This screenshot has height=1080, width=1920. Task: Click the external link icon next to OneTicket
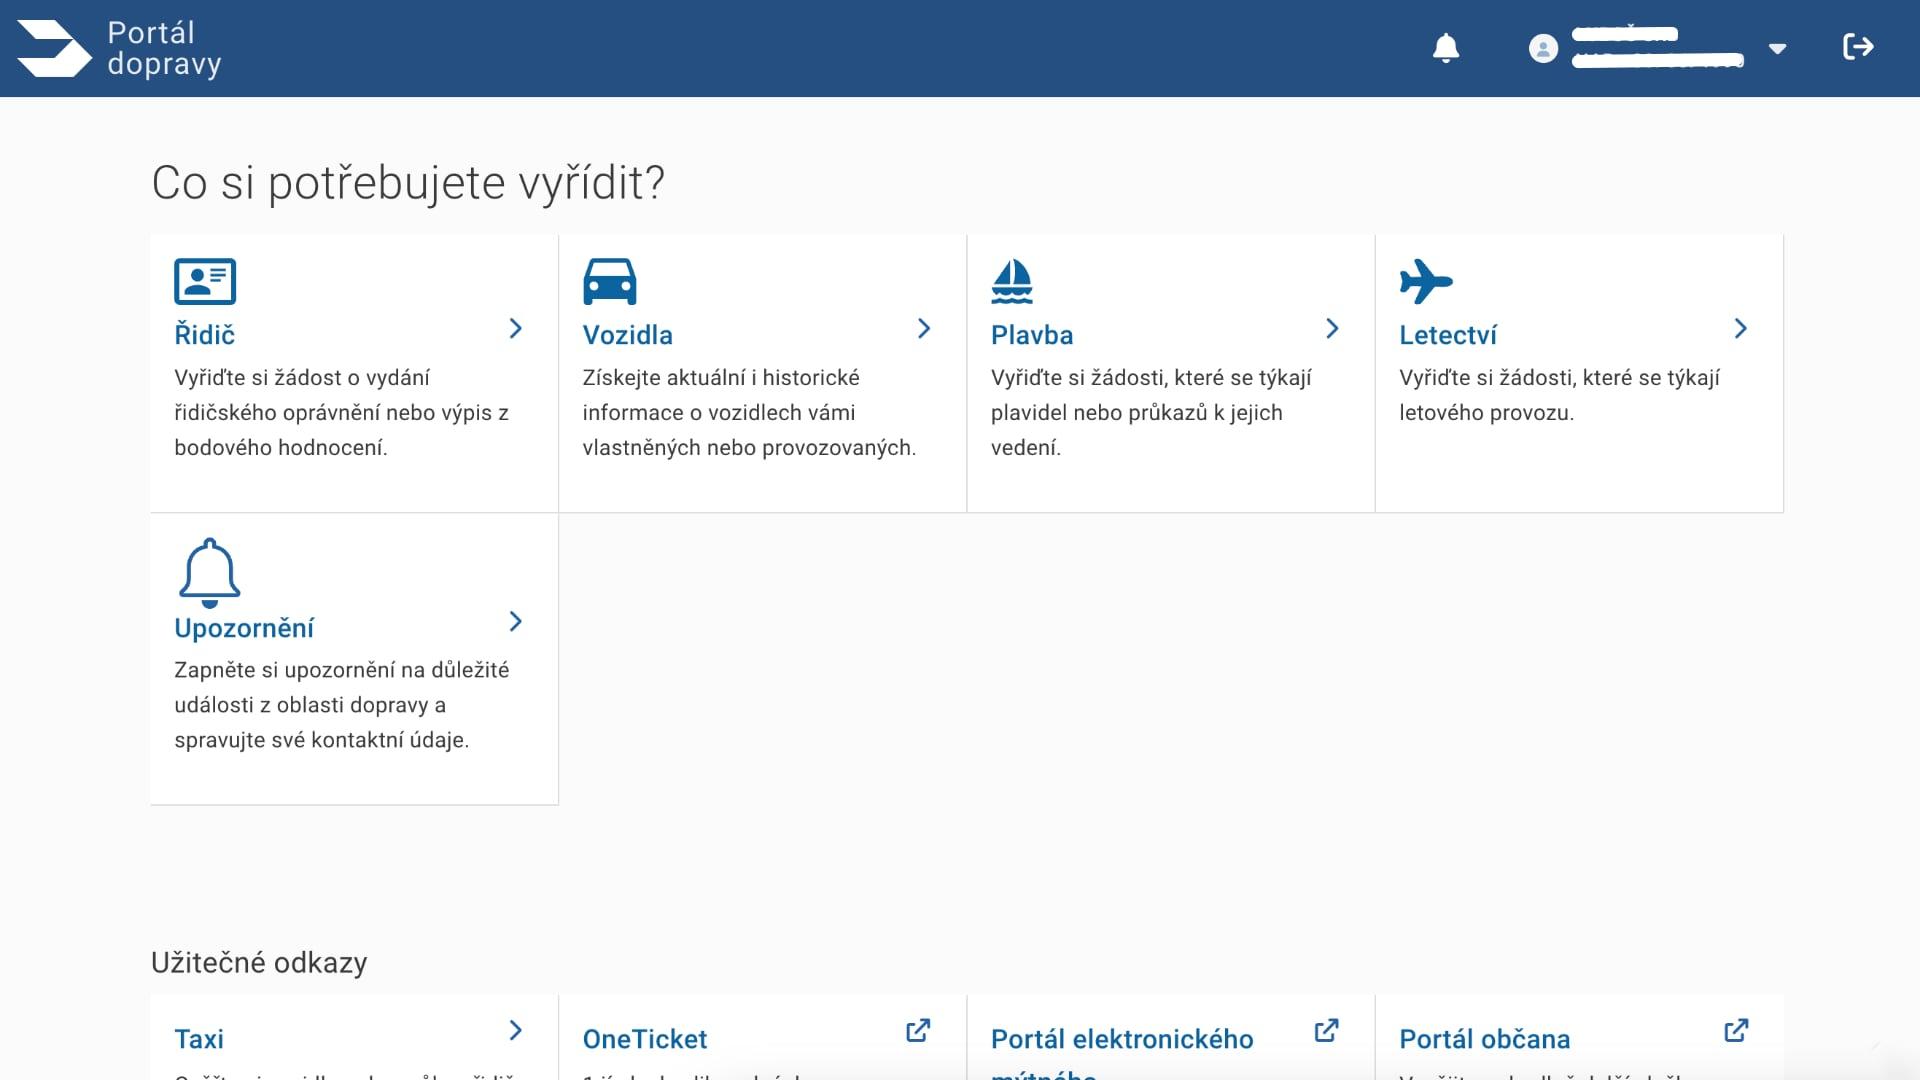click(x=918, y=1030)
